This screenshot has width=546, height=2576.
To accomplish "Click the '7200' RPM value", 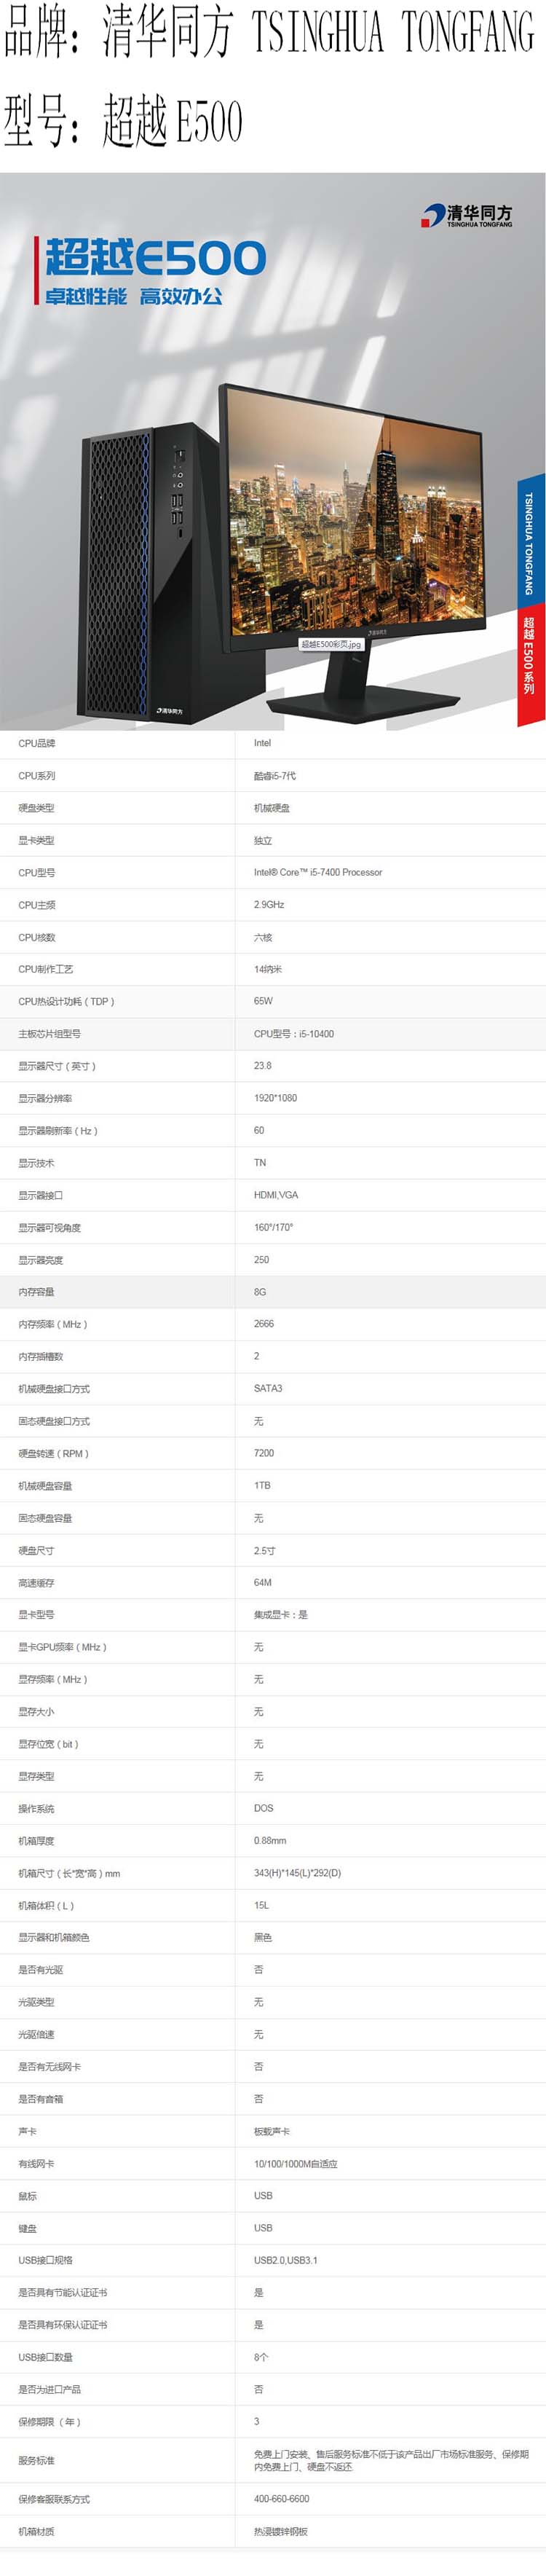I will click(x=264, y=1453).
